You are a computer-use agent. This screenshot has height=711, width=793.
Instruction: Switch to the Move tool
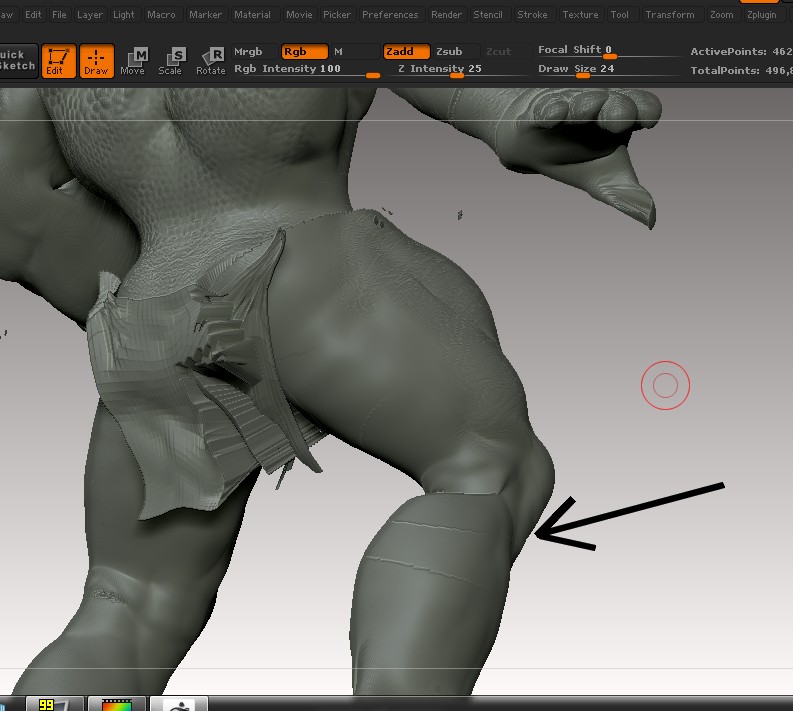pos(133,61)
